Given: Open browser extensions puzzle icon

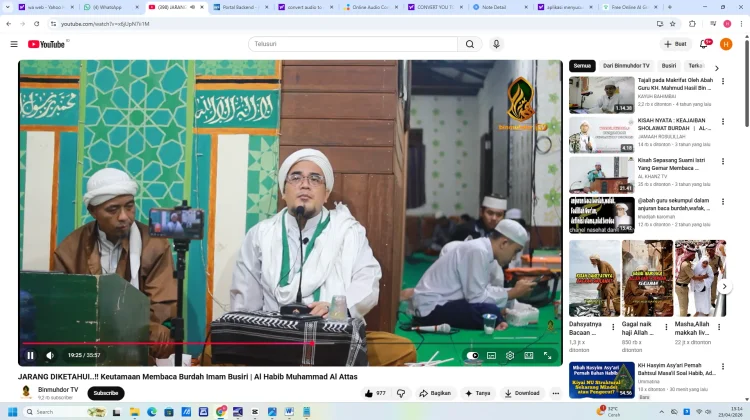Looking at the screenshot, I should (692, 23).
